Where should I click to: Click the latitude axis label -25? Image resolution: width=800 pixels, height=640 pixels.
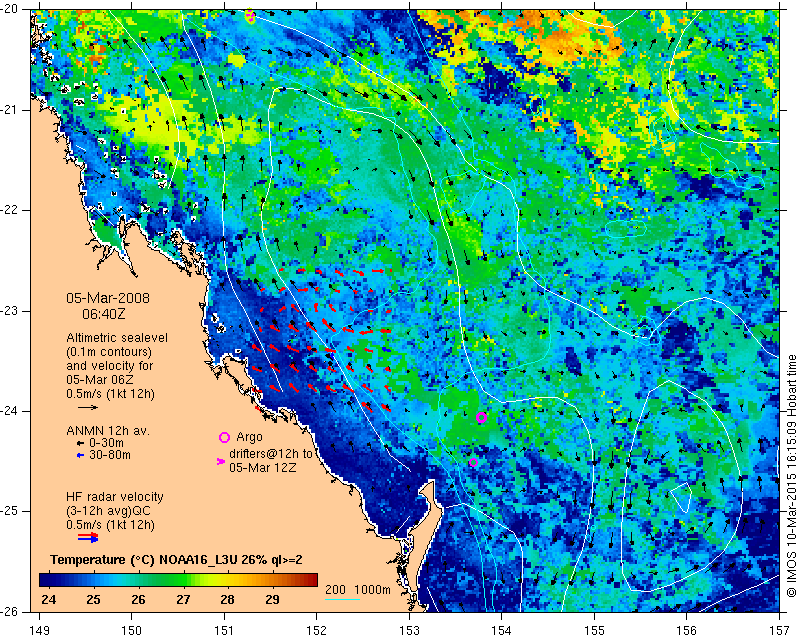pyautogui.click(x=10, y=511)
